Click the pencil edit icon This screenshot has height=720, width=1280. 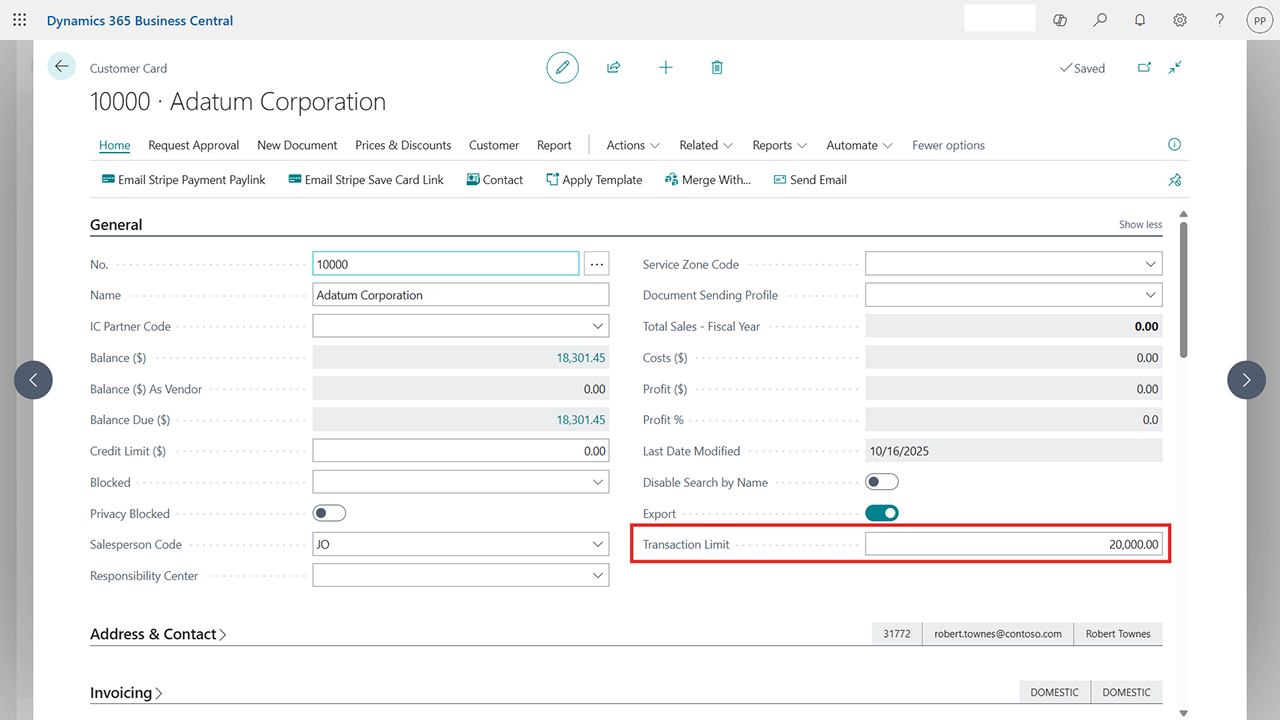[562, 67]
